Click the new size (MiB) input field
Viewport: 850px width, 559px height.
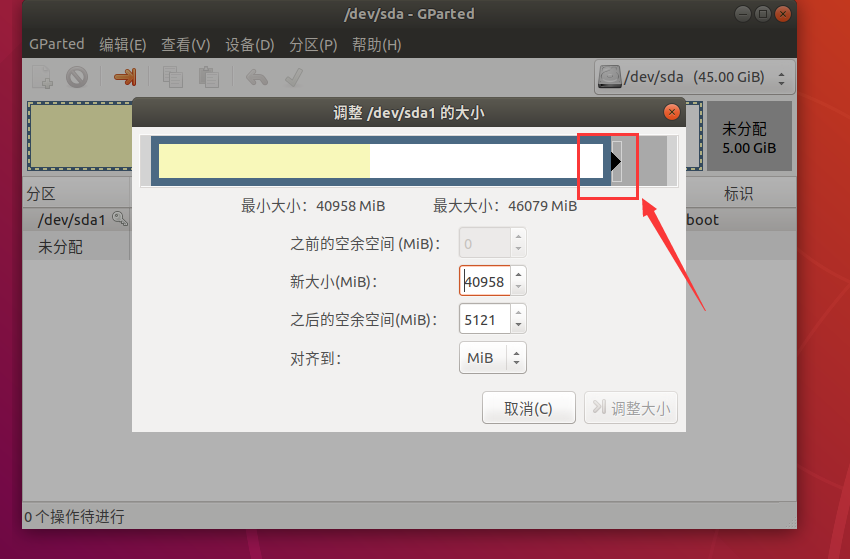(x=485, y=281)
